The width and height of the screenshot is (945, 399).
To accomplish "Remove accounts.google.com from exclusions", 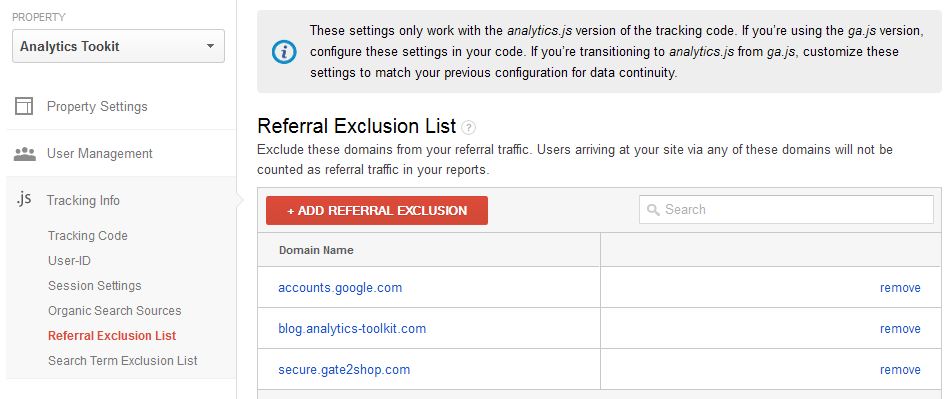I will click(x=900, y=287).
